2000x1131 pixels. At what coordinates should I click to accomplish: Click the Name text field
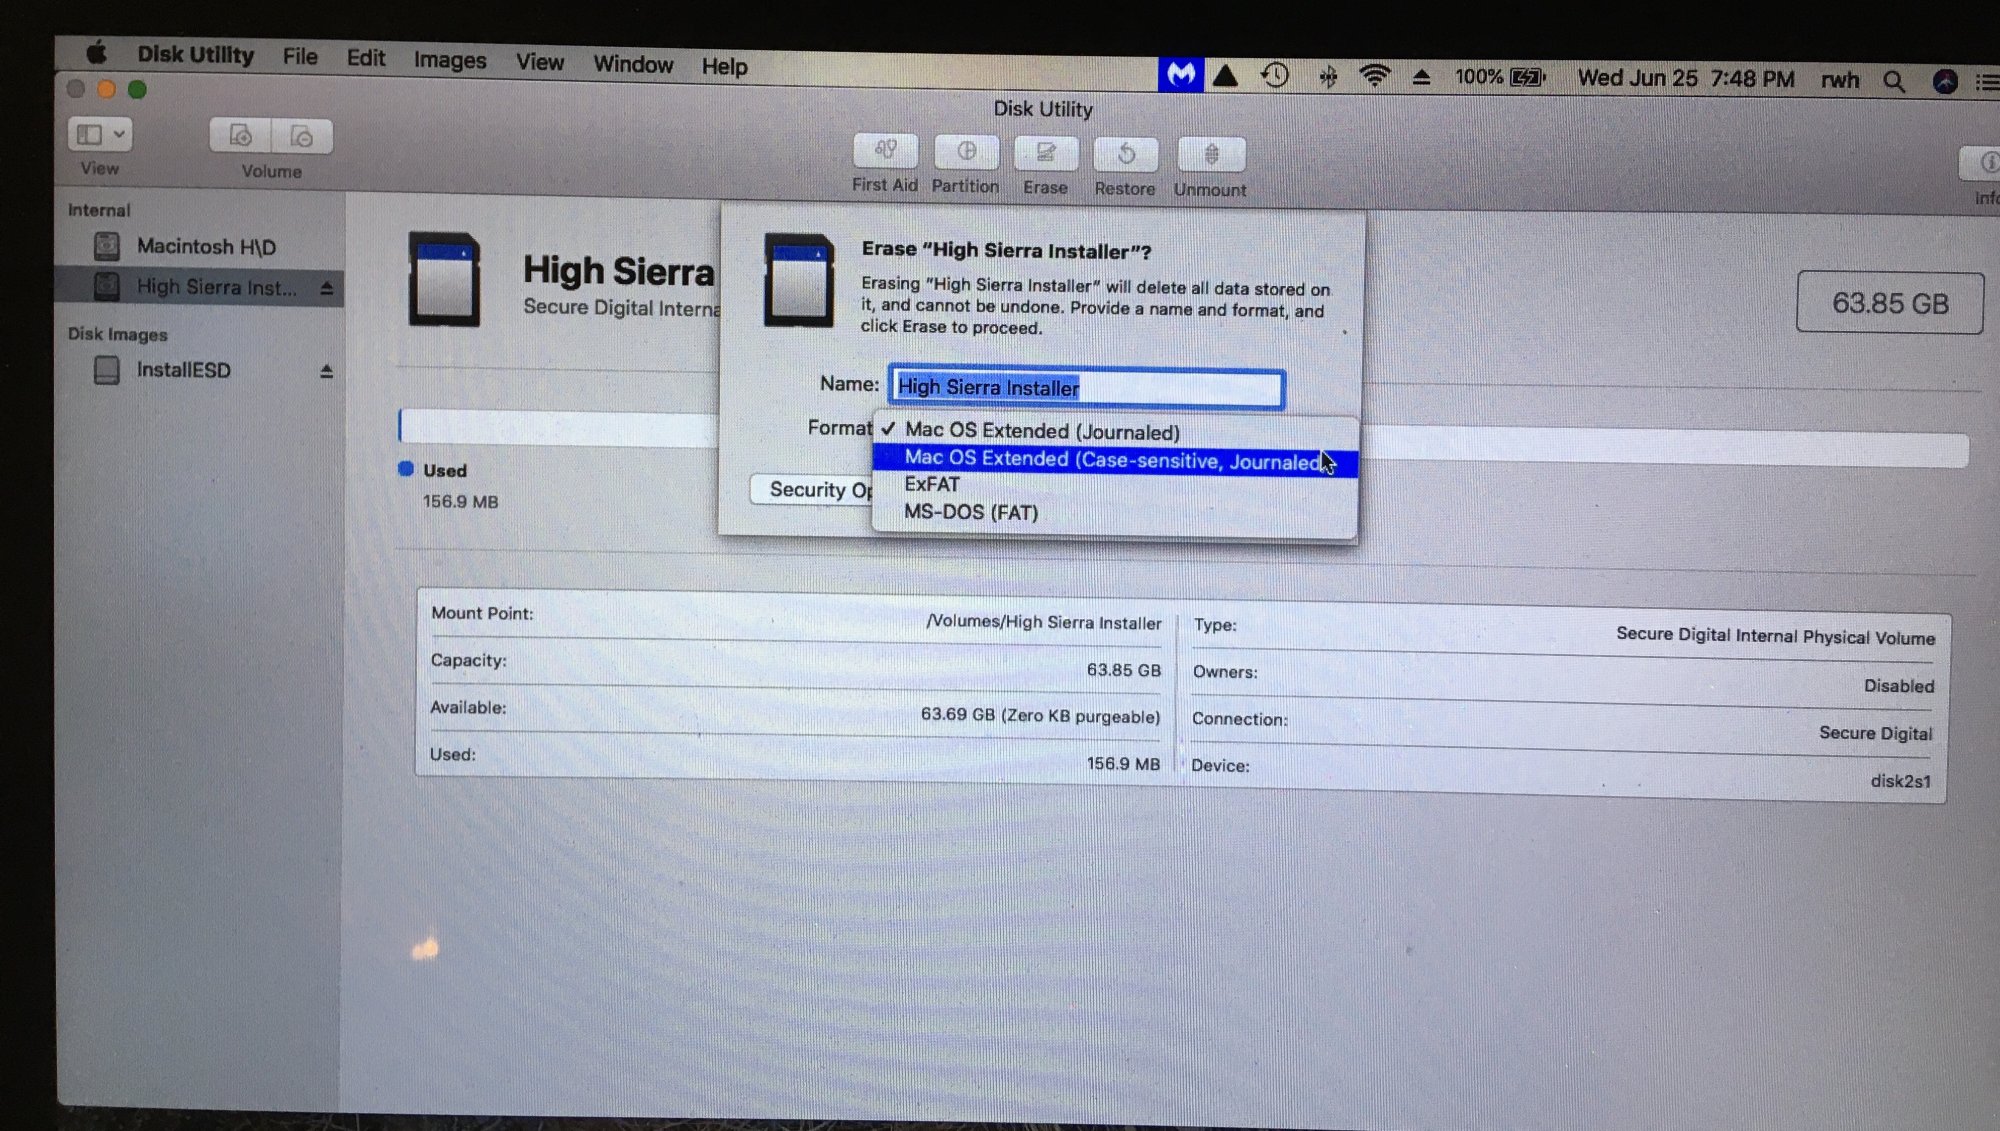click(x=1086, y=388)
